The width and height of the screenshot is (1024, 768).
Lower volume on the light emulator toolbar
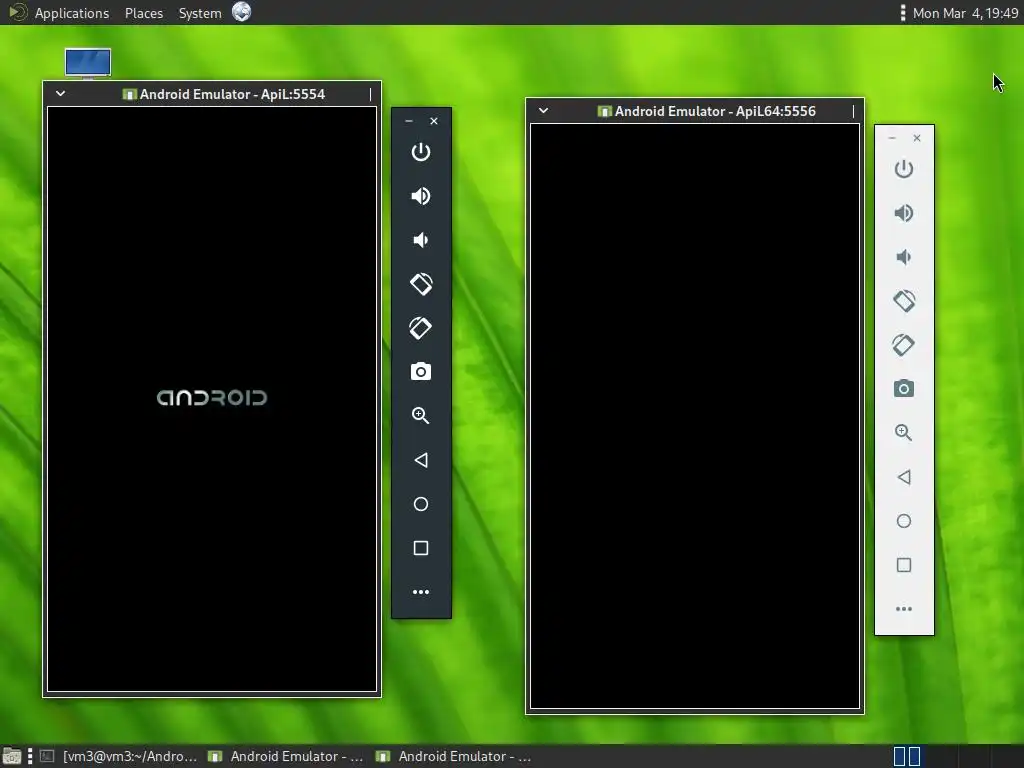coord(904,257)
